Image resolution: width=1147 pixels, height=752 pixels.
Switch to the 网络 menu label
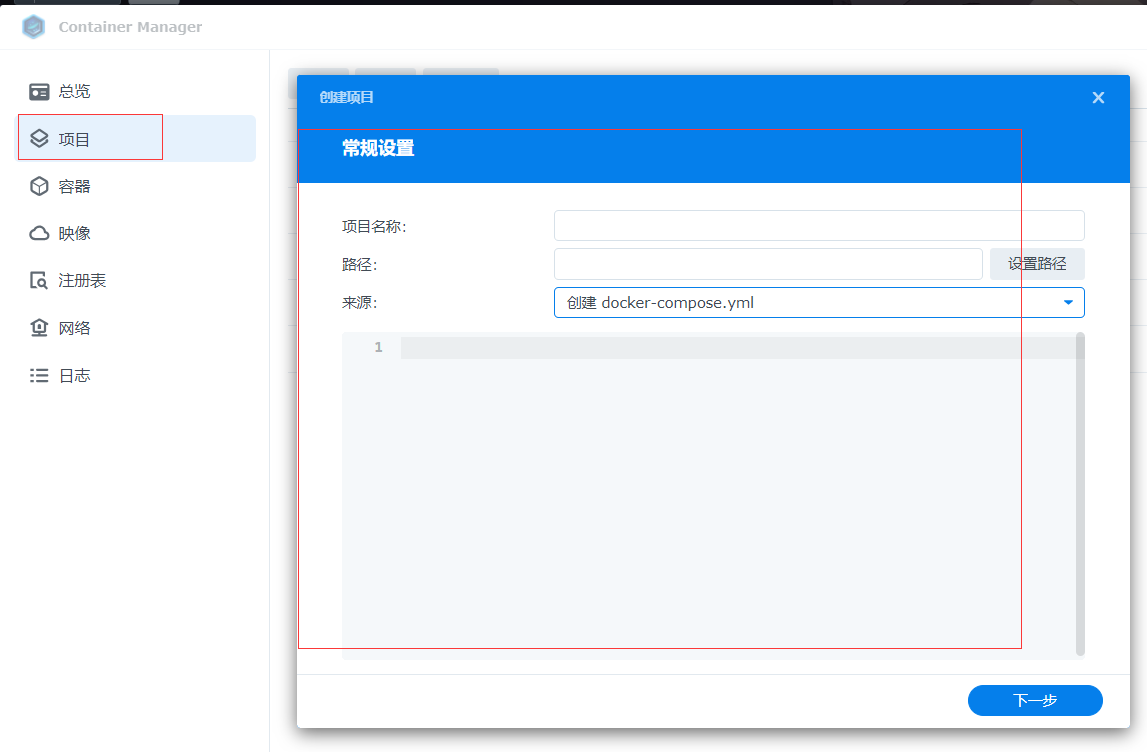[x=75, y=328]
